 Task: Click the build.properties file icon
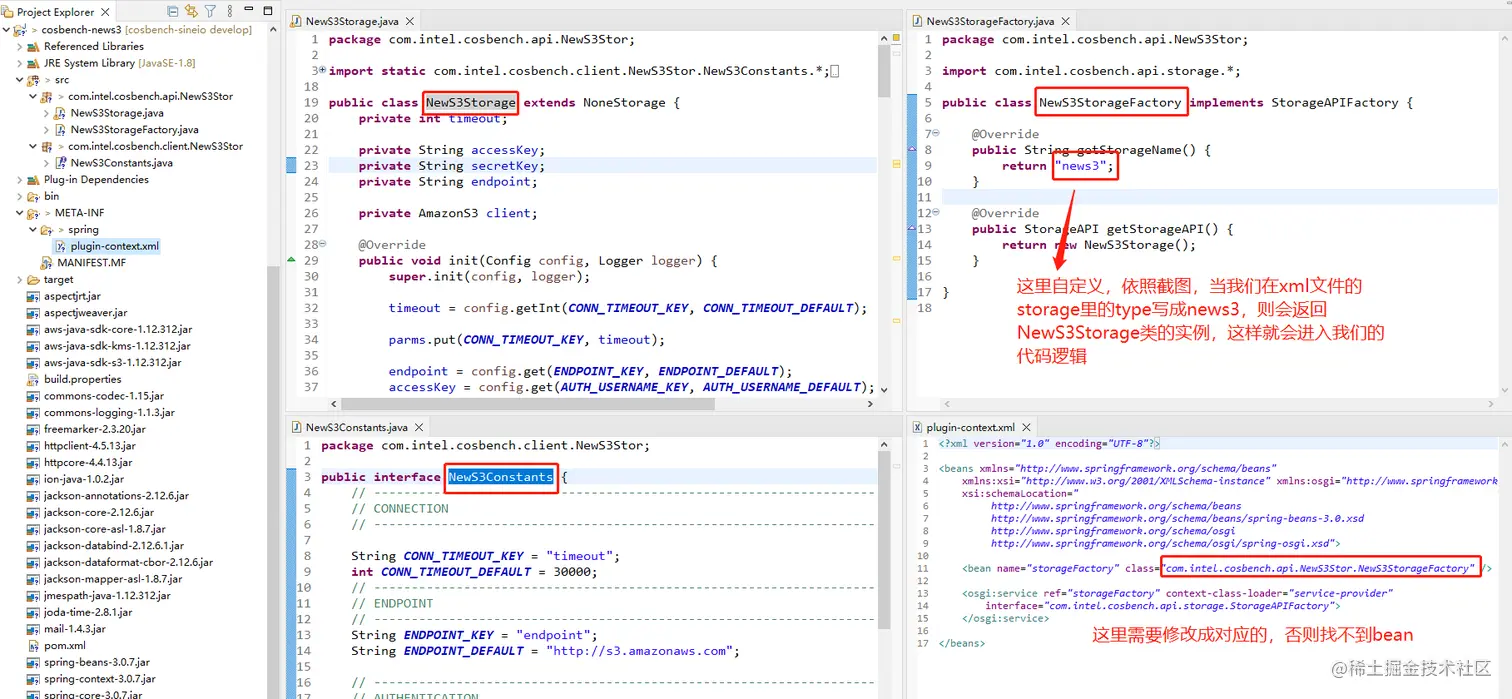point(34,379)
